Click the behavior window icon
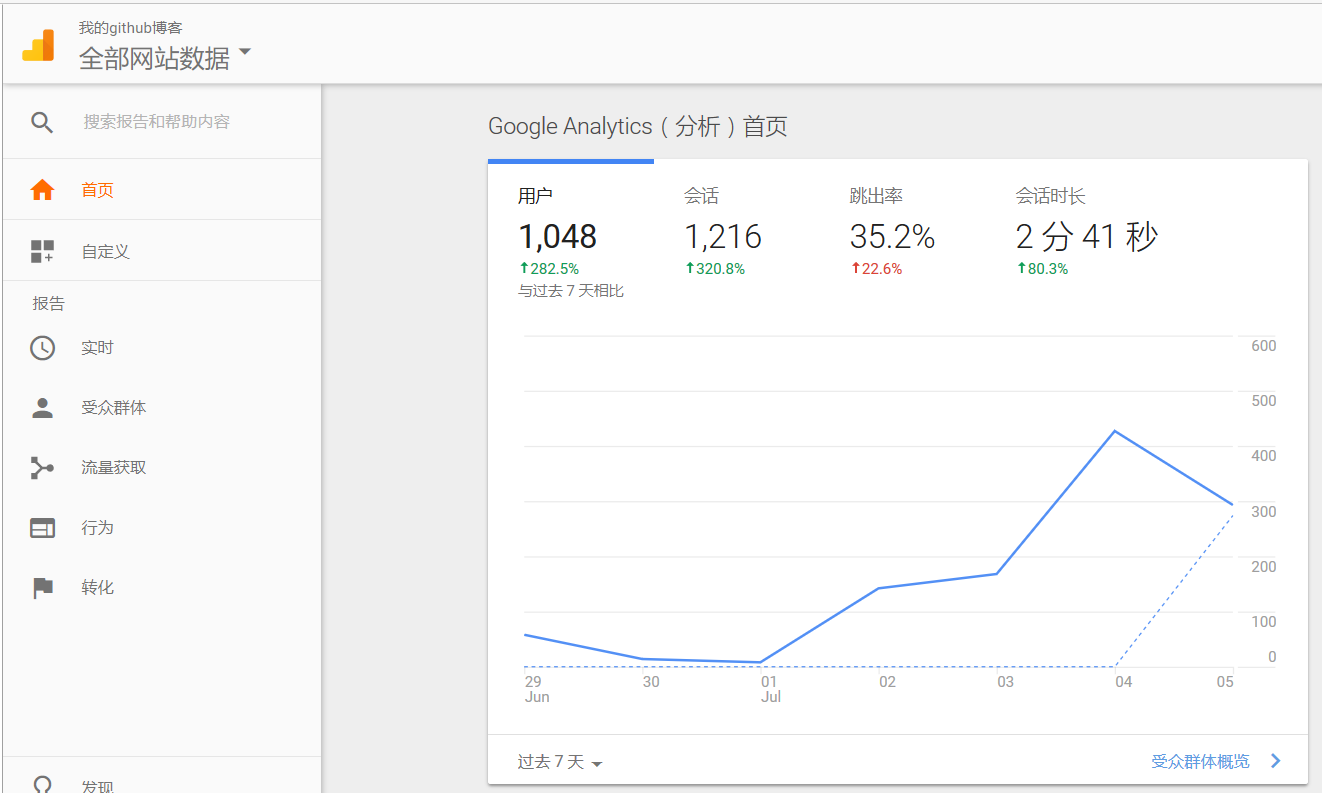The height and width of the screenshot is (793, 1322). click(x=42, y=528)
